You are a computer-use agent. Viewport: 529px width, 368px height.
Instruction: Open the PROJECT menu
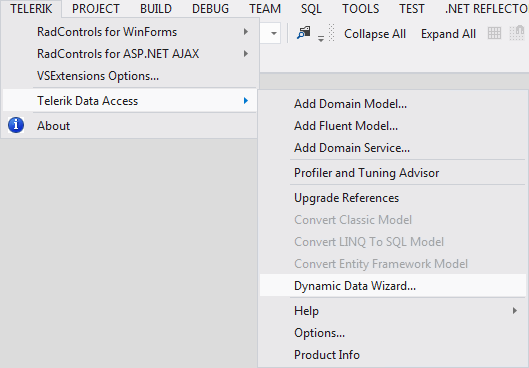96,9
